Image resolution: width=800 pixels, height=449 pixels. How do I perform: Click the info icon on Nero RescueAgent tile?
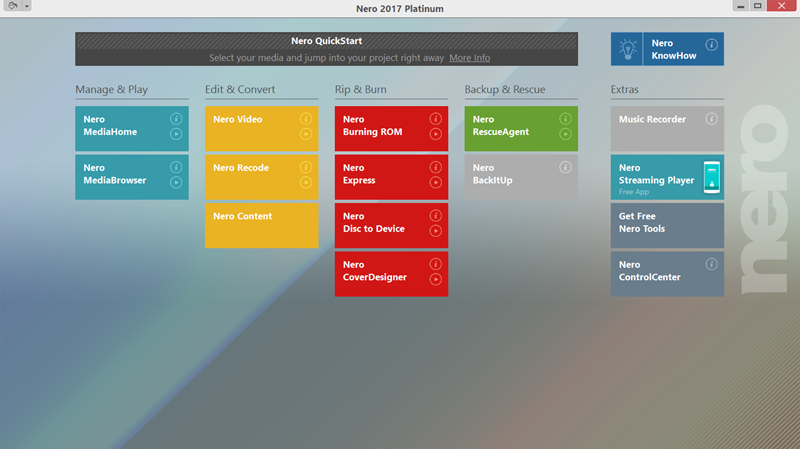tap(565, 119)
